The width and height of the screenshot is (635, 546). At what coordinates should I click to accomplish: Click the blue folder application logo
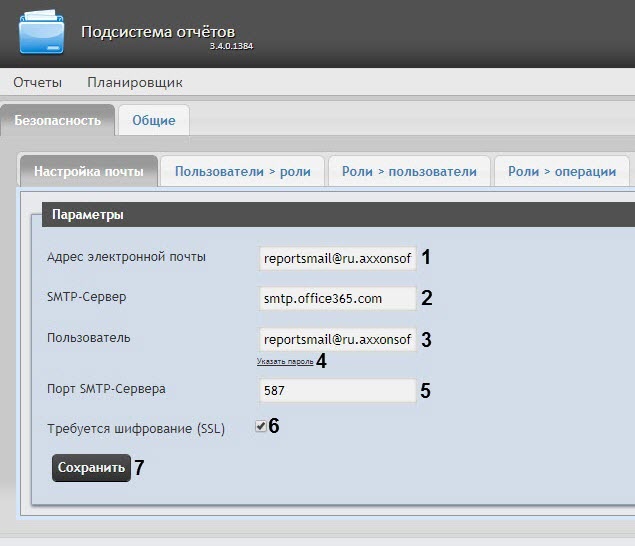pos(41,31)
